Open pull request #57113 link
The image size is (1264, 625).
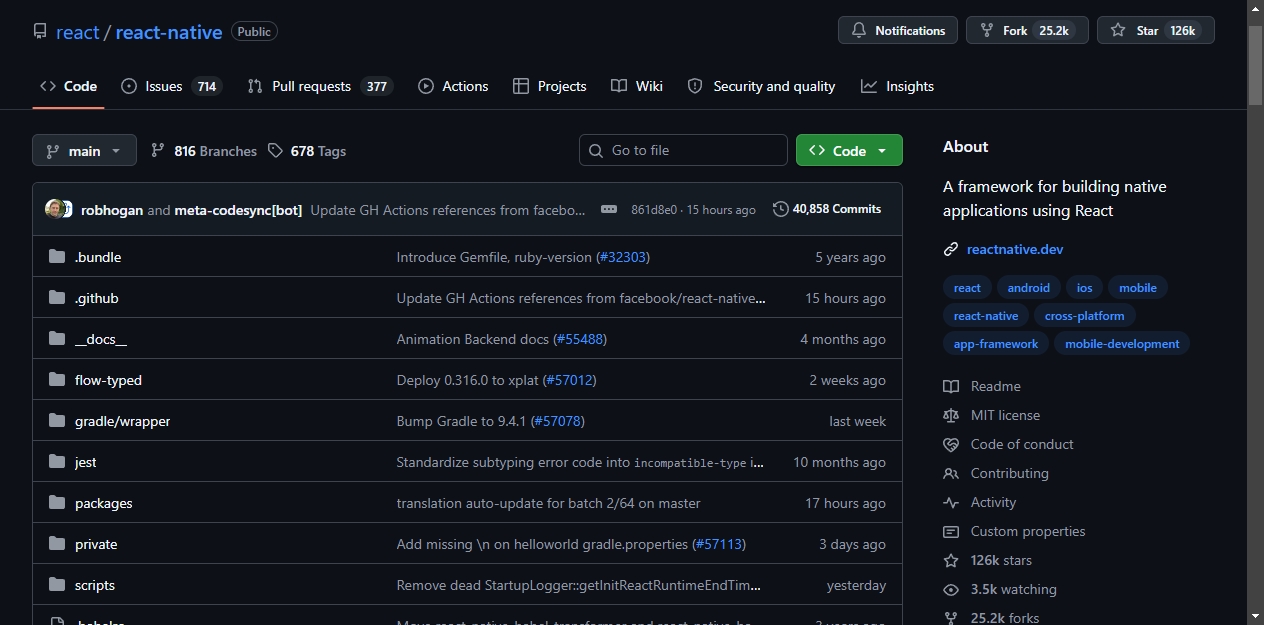pyautogui.click(x=719, y=544)
